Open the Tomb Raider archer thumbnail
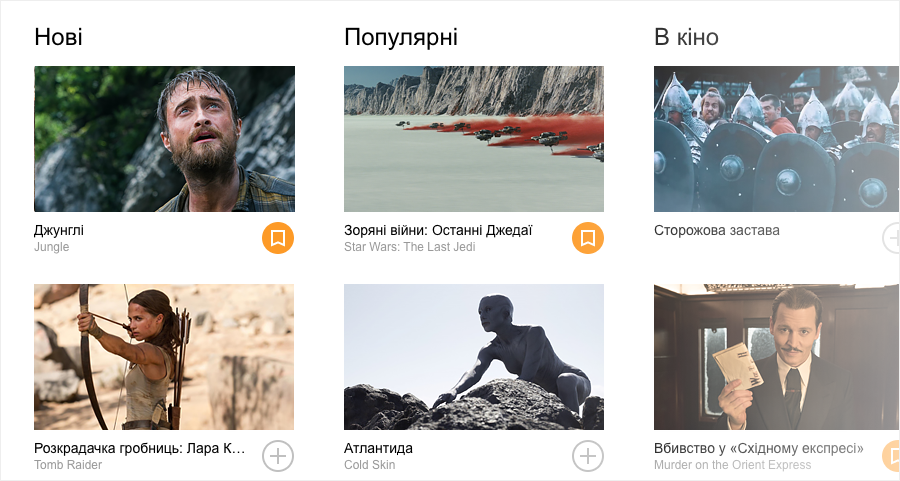Viewport: 900px width, 481px height. 164,357
